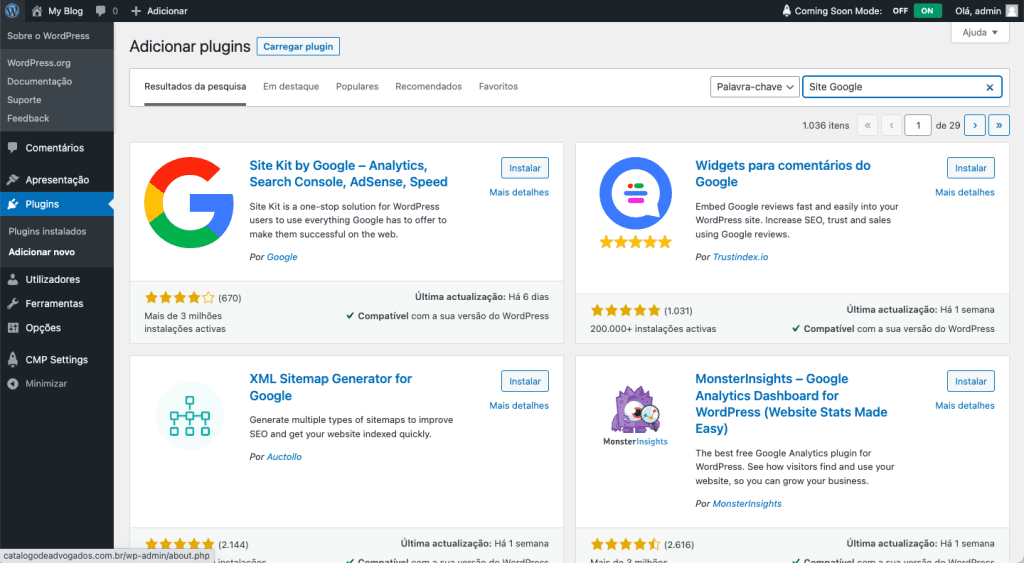Viewport: 1024px width, 563px height.
Task: Open author link MonsterInsights
Action: click(x=747, y=504)
